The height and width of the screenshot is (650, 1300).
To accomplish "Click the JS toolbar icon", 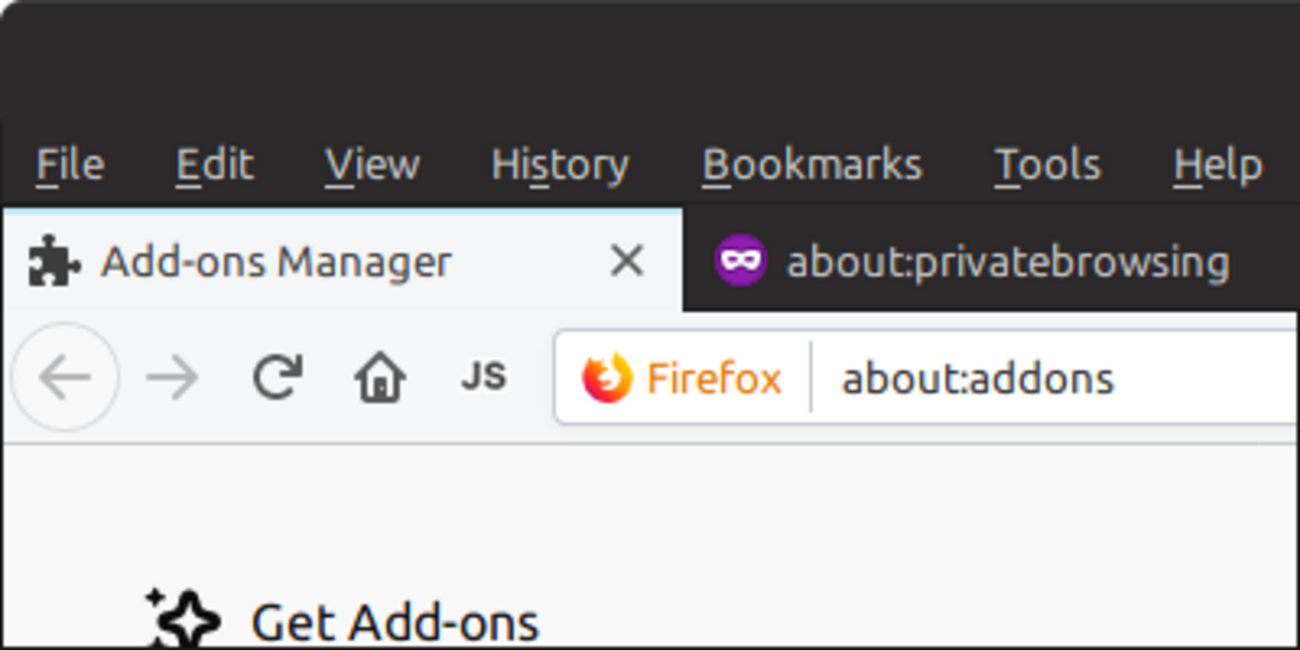I will tap(484, 377).
